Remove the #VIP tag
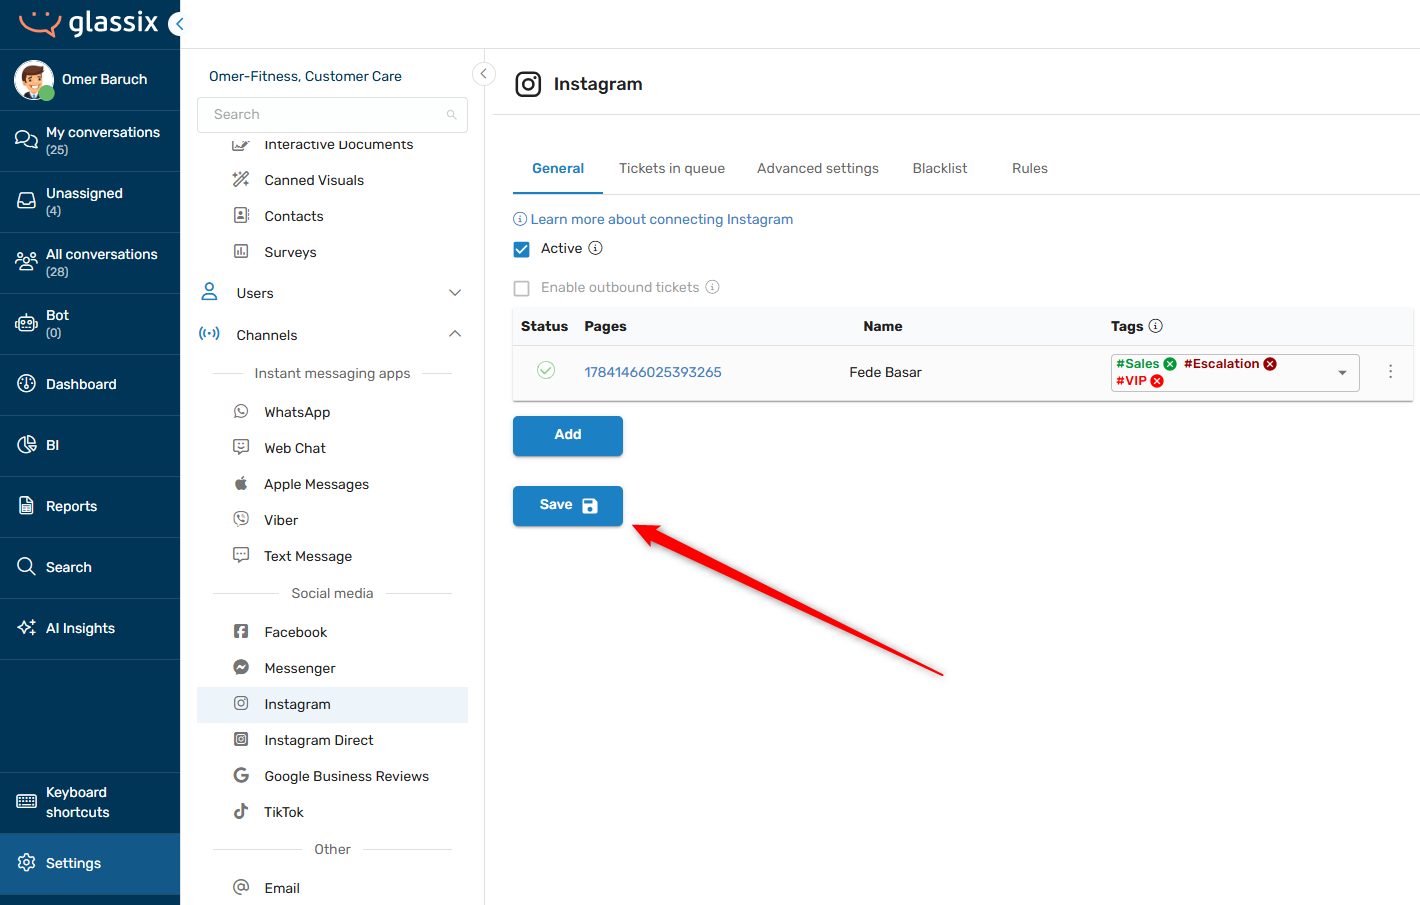Image resolution: width=1420 pixels, height=905 pixels. 1157,381
